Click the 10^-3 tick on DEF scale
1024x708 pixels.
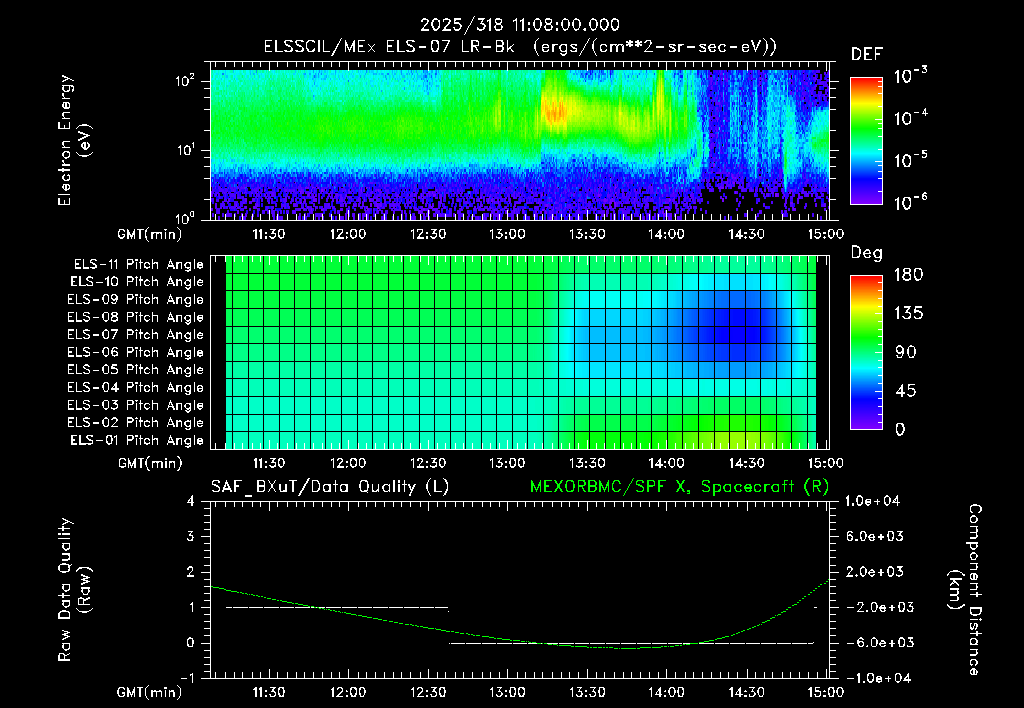(911, 76)
